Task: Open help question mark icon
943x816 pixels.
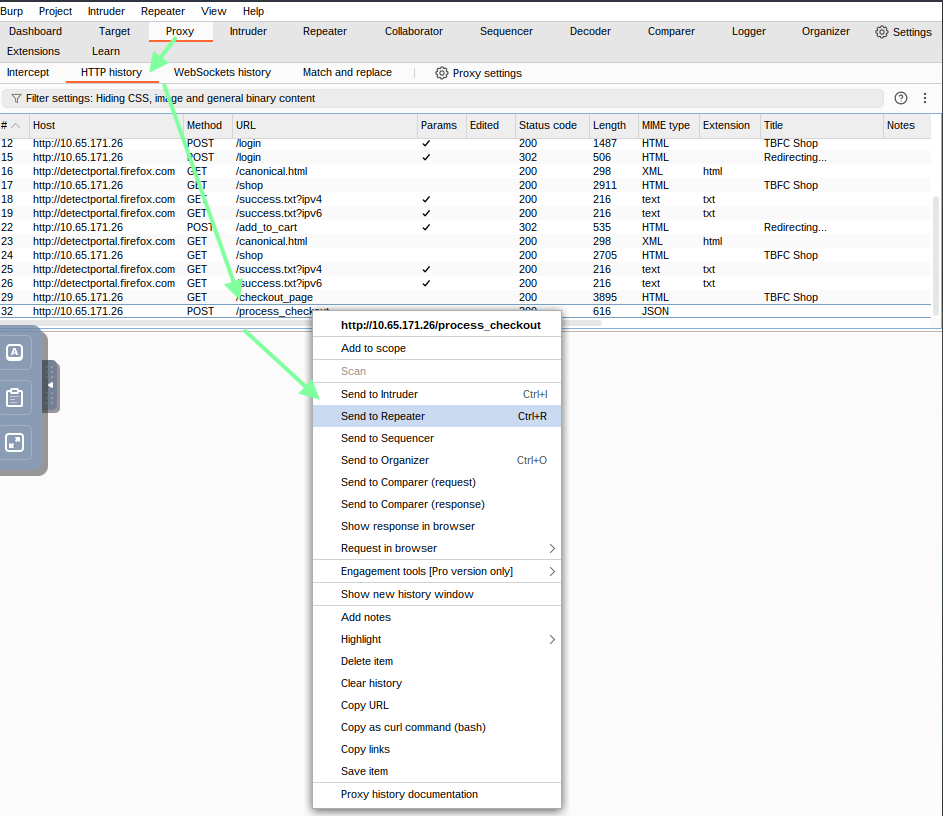Action: (x=901, y=98)
